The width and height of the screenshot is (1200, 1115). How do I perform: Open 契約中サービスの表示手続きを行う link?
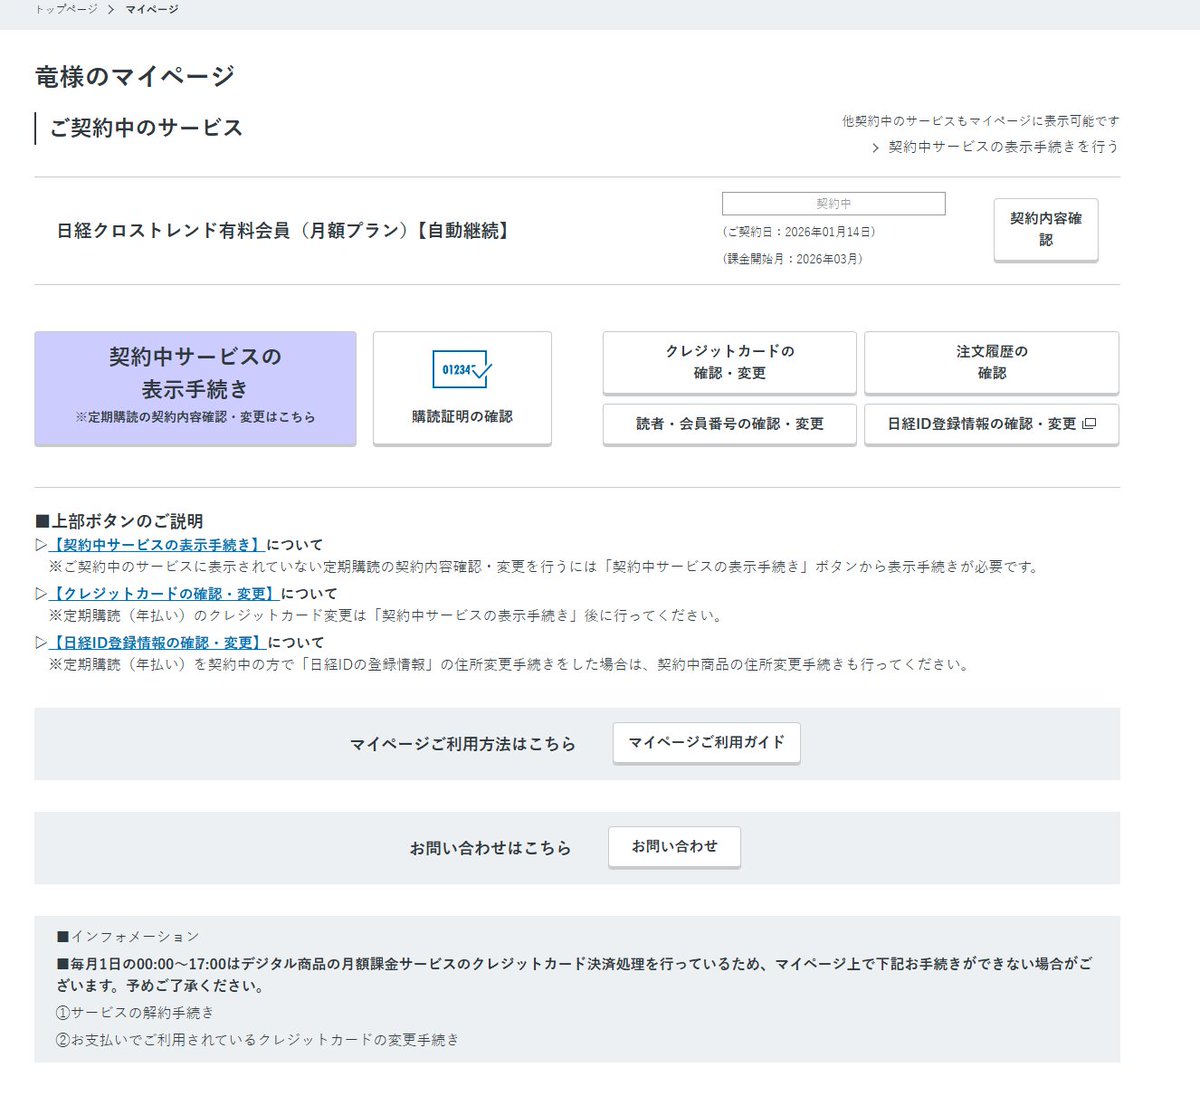coord(1003,147)
